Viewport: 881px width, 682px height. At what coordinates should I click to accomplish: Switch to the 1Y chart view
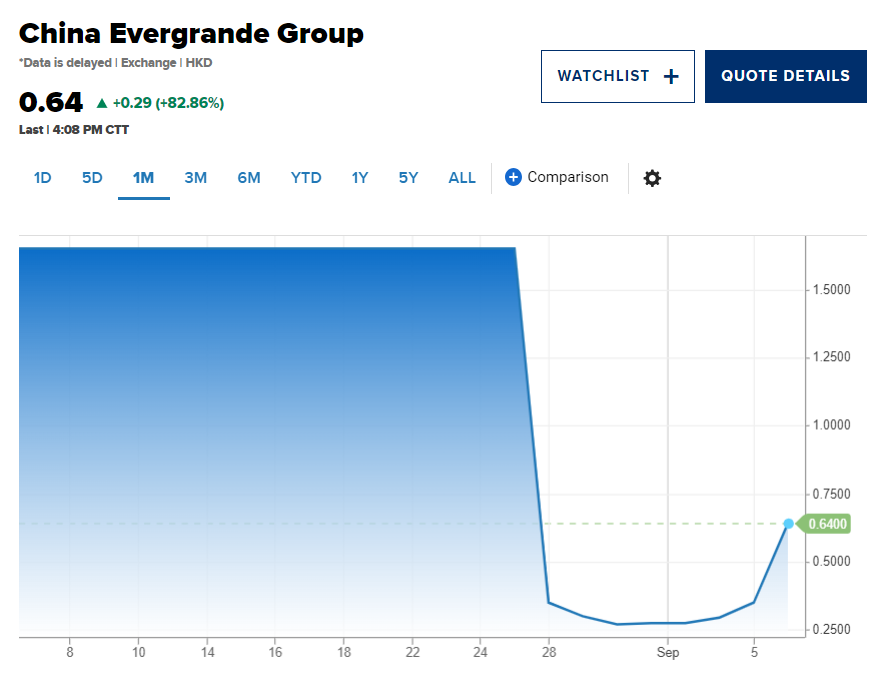coord(360,178)
